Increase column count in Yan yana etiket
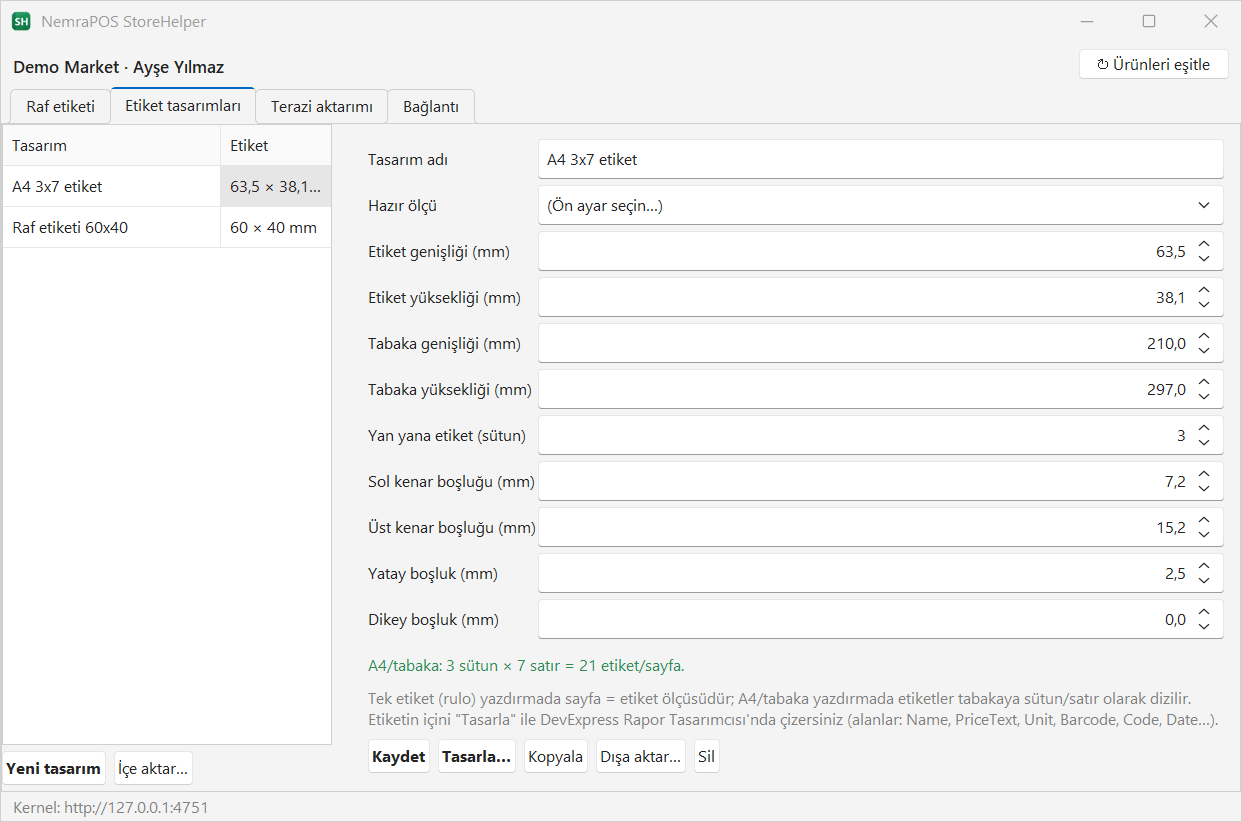Viewport: 1242px width, 822px height. [1204, 428]
